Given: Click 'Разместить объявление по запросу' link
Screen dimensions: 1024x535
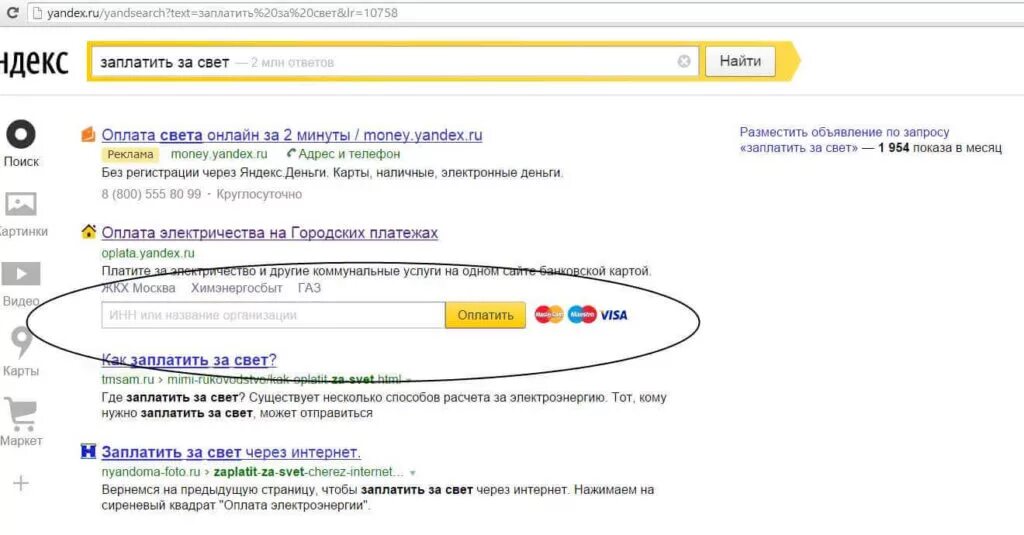Looking at the screenshot, I should tap(844, 132).
